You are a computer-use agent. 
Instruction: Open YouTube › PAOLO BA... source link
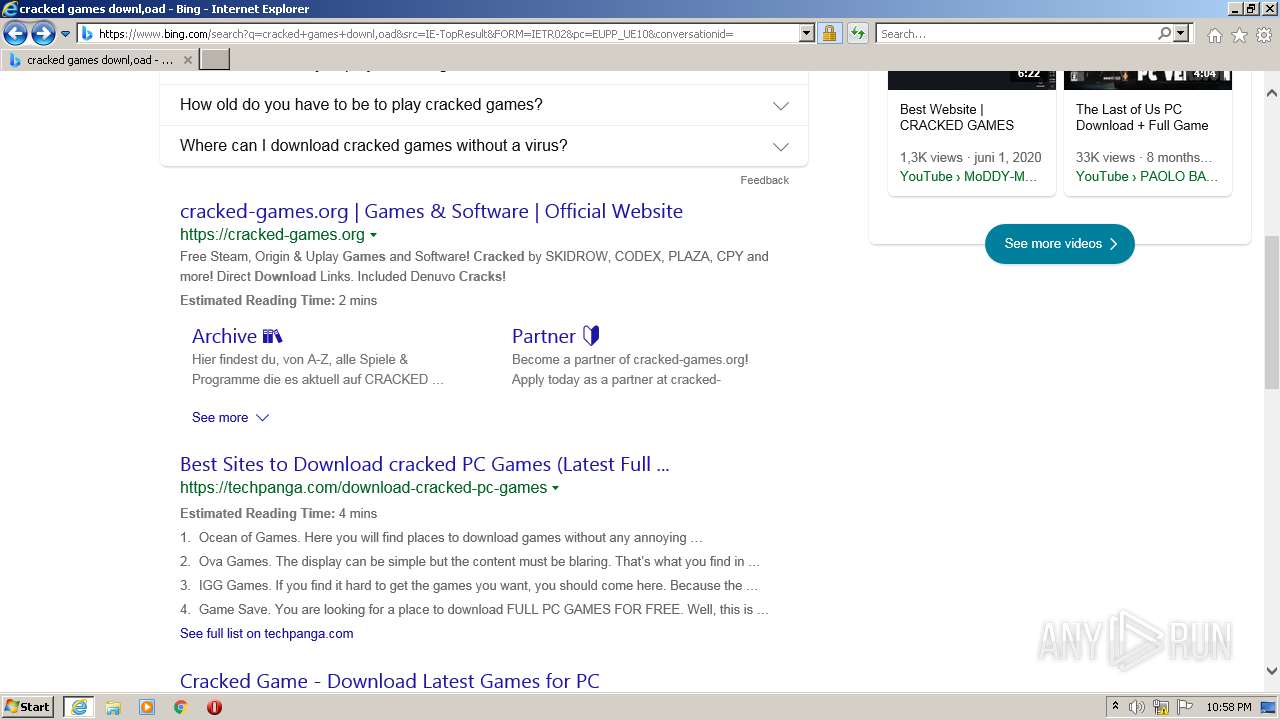(x=1147, y=176)
